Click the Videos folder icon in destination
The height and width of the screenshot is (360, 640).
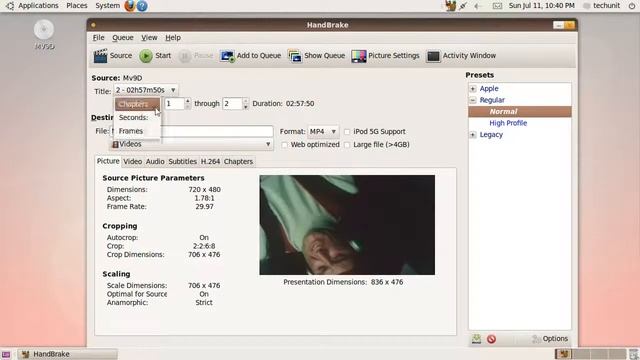click(x=115, y=144)
